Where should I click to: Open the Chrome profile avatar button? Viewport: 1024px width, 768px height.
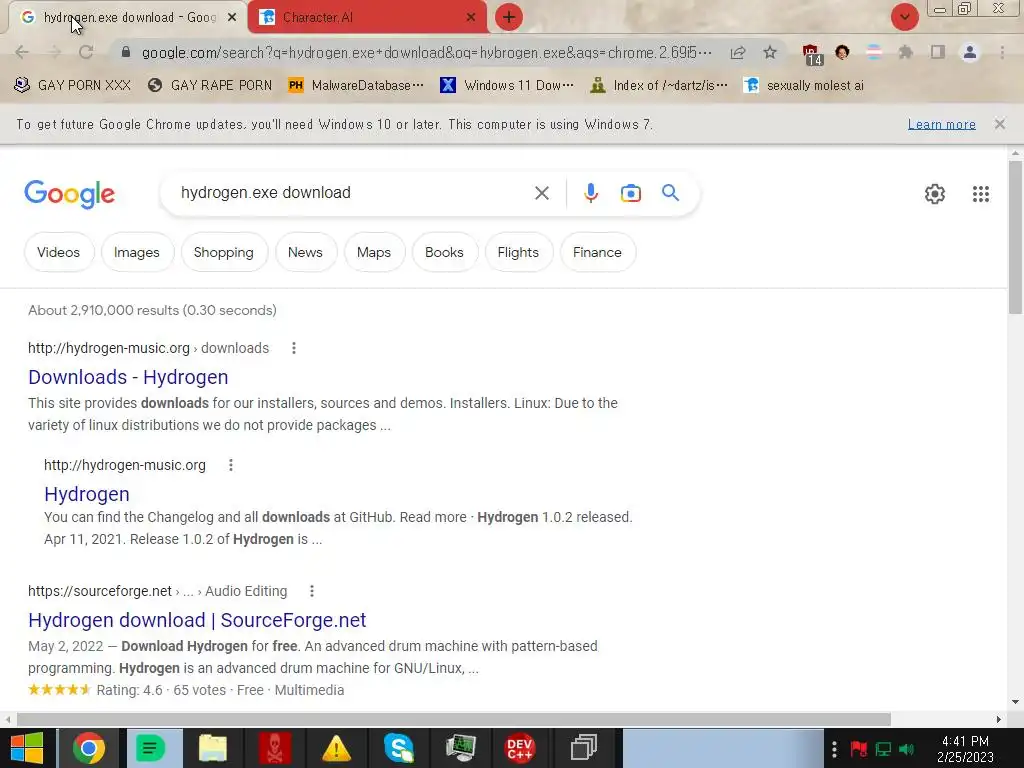970,52
